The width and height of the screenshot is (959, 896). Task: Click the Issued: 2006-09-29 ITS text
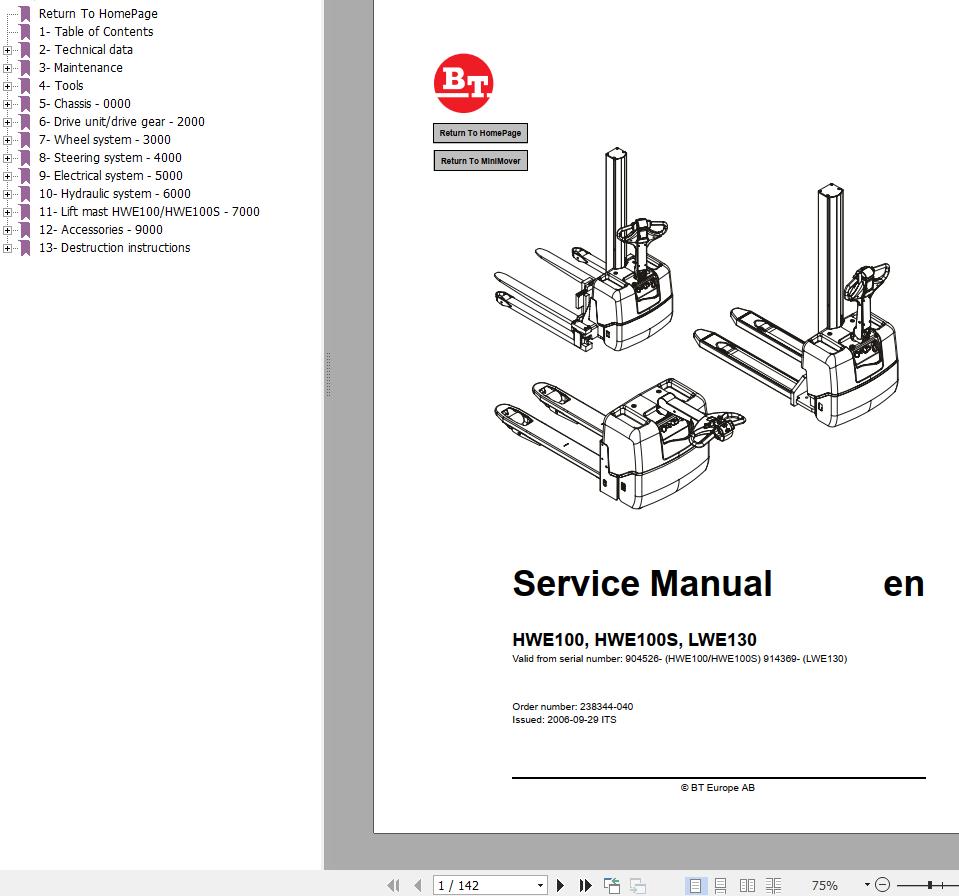(x=564, y=720)
